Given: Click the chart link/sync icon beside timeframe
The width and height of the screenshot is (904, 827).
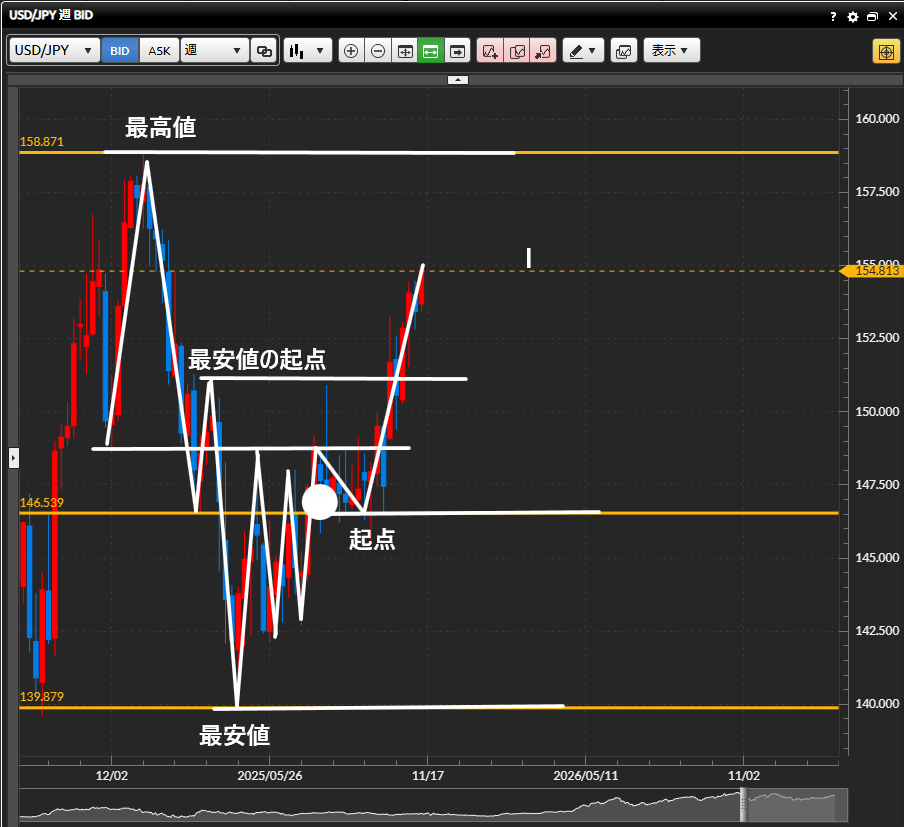Looking at the screenshot, I should 264,51.
